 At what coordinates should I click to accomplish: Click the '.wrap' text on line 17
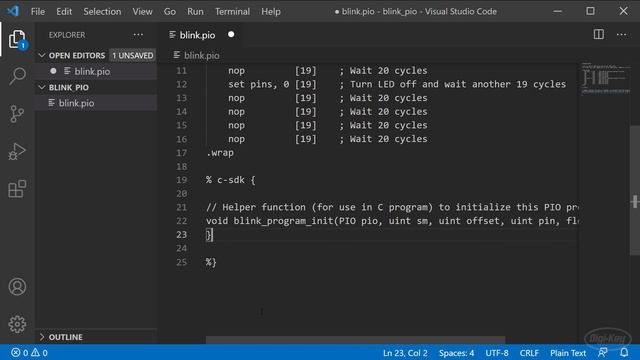point(220,153)
